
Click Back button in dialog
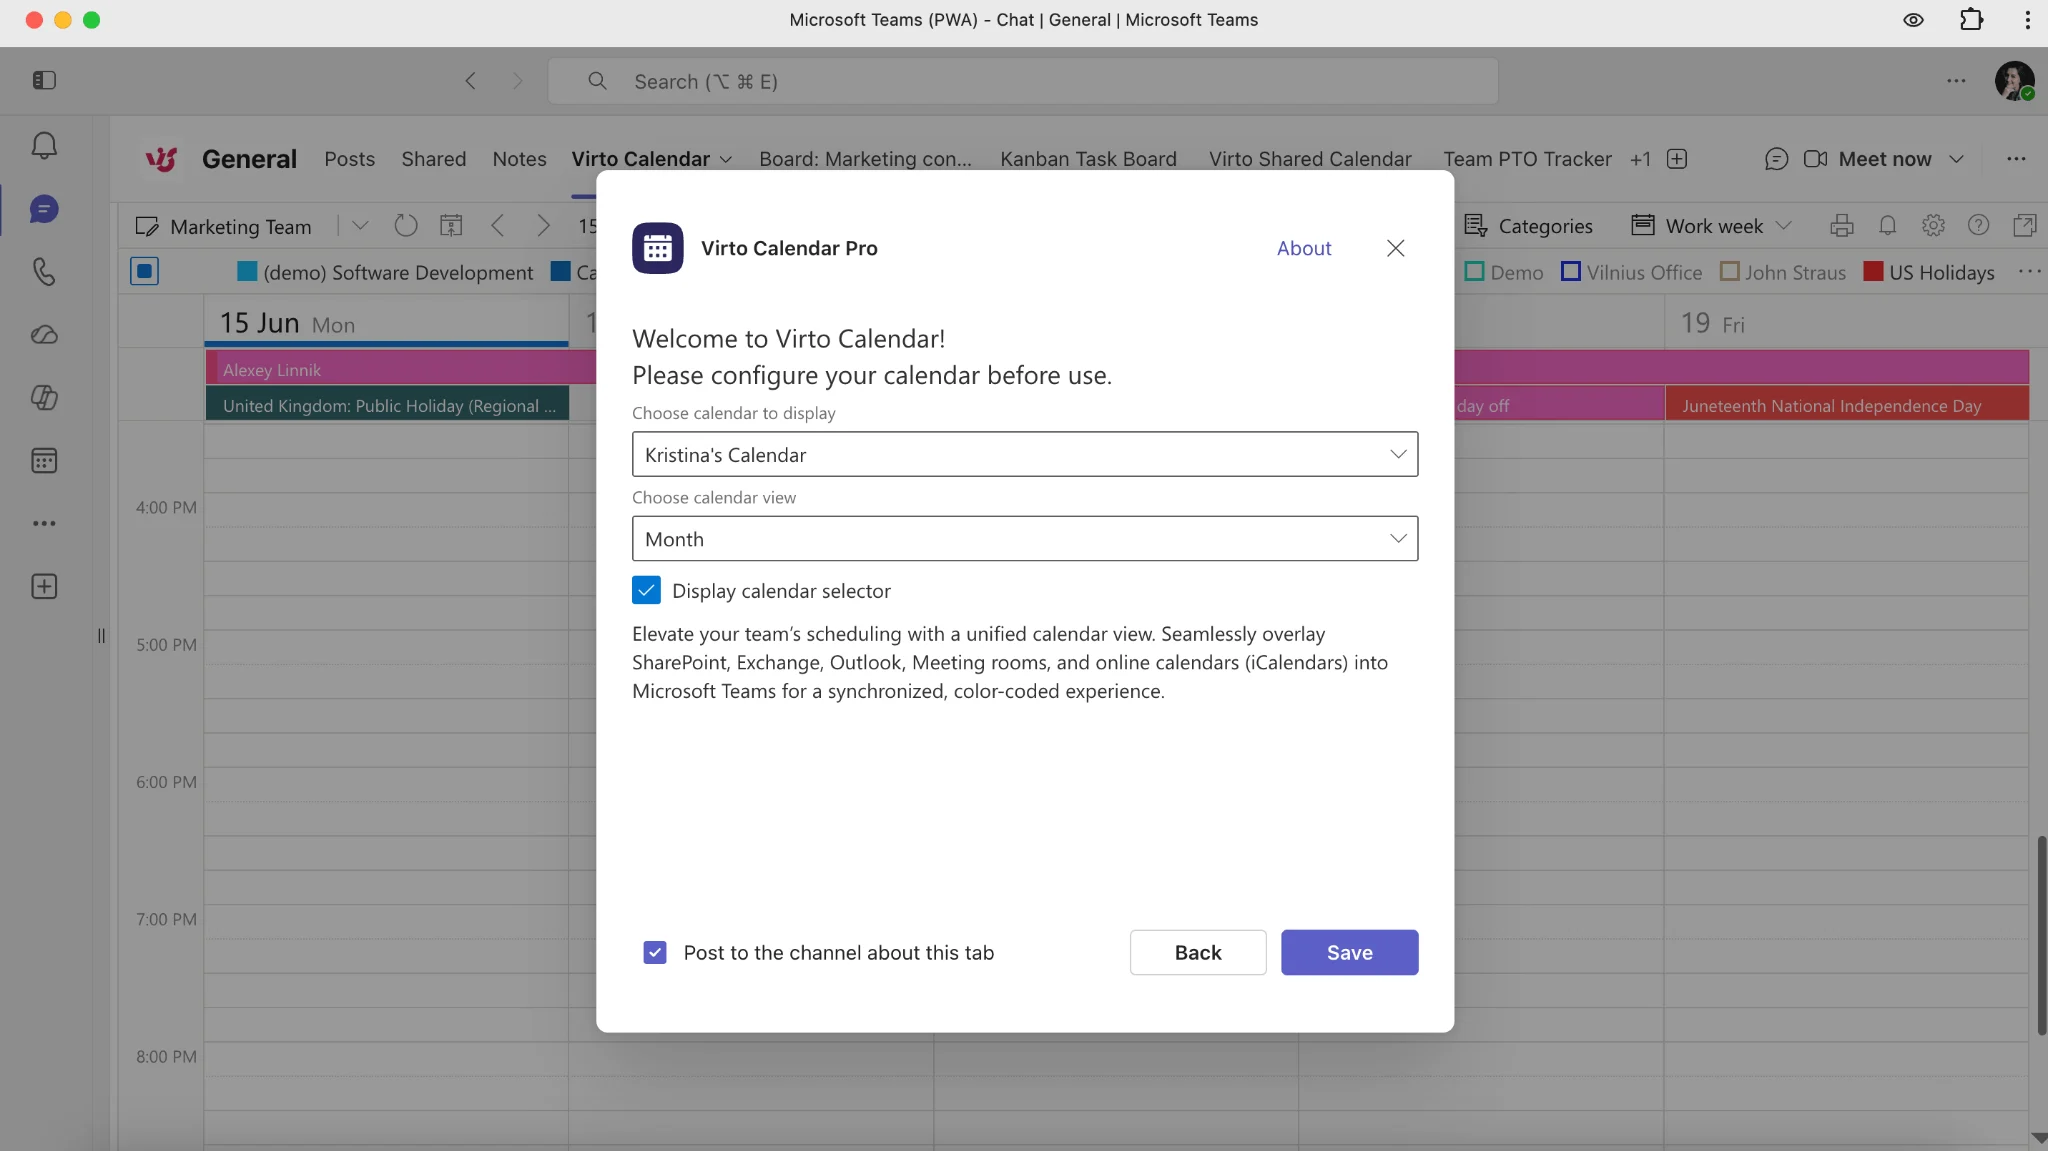[1197, 952]
